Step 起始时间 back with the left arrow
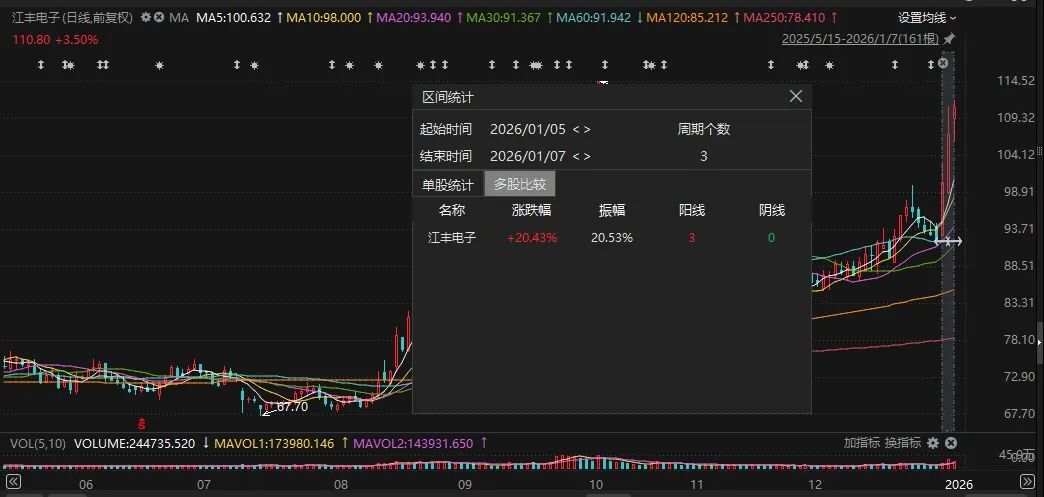Viewport: 1044px width, 497px height. pos(575,129)
